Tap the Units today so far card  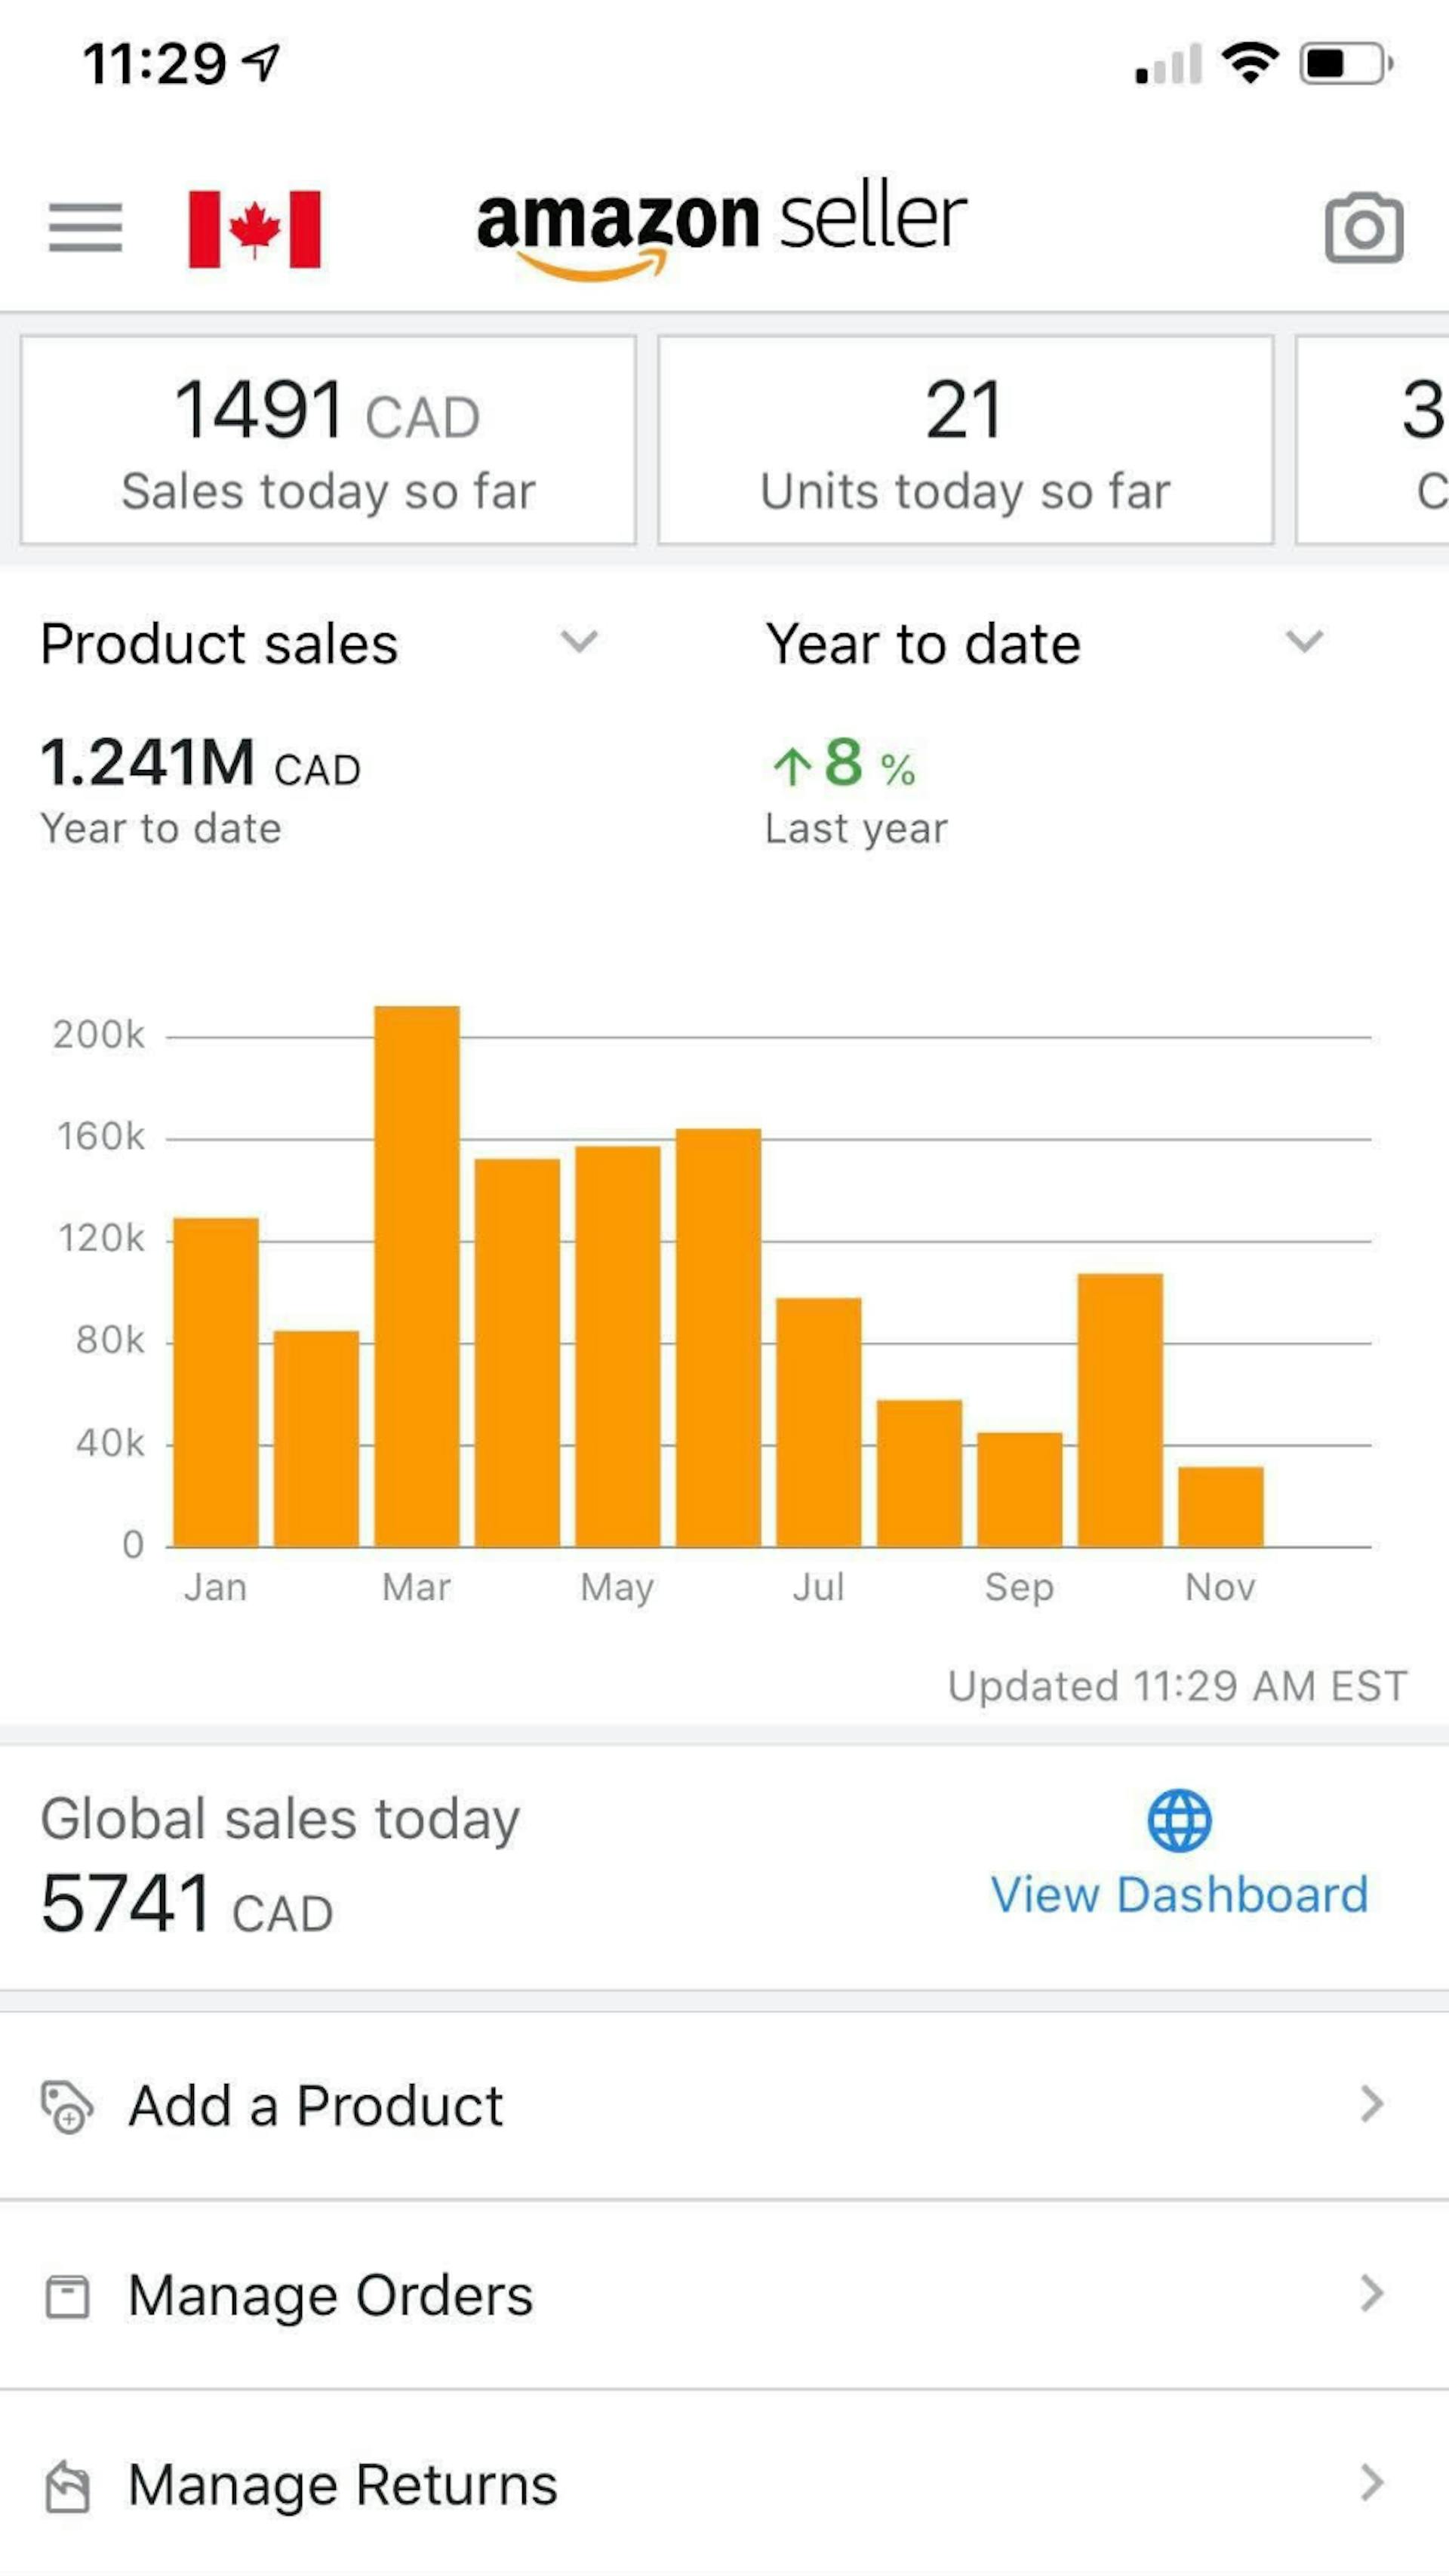click(x=965, y=440)
